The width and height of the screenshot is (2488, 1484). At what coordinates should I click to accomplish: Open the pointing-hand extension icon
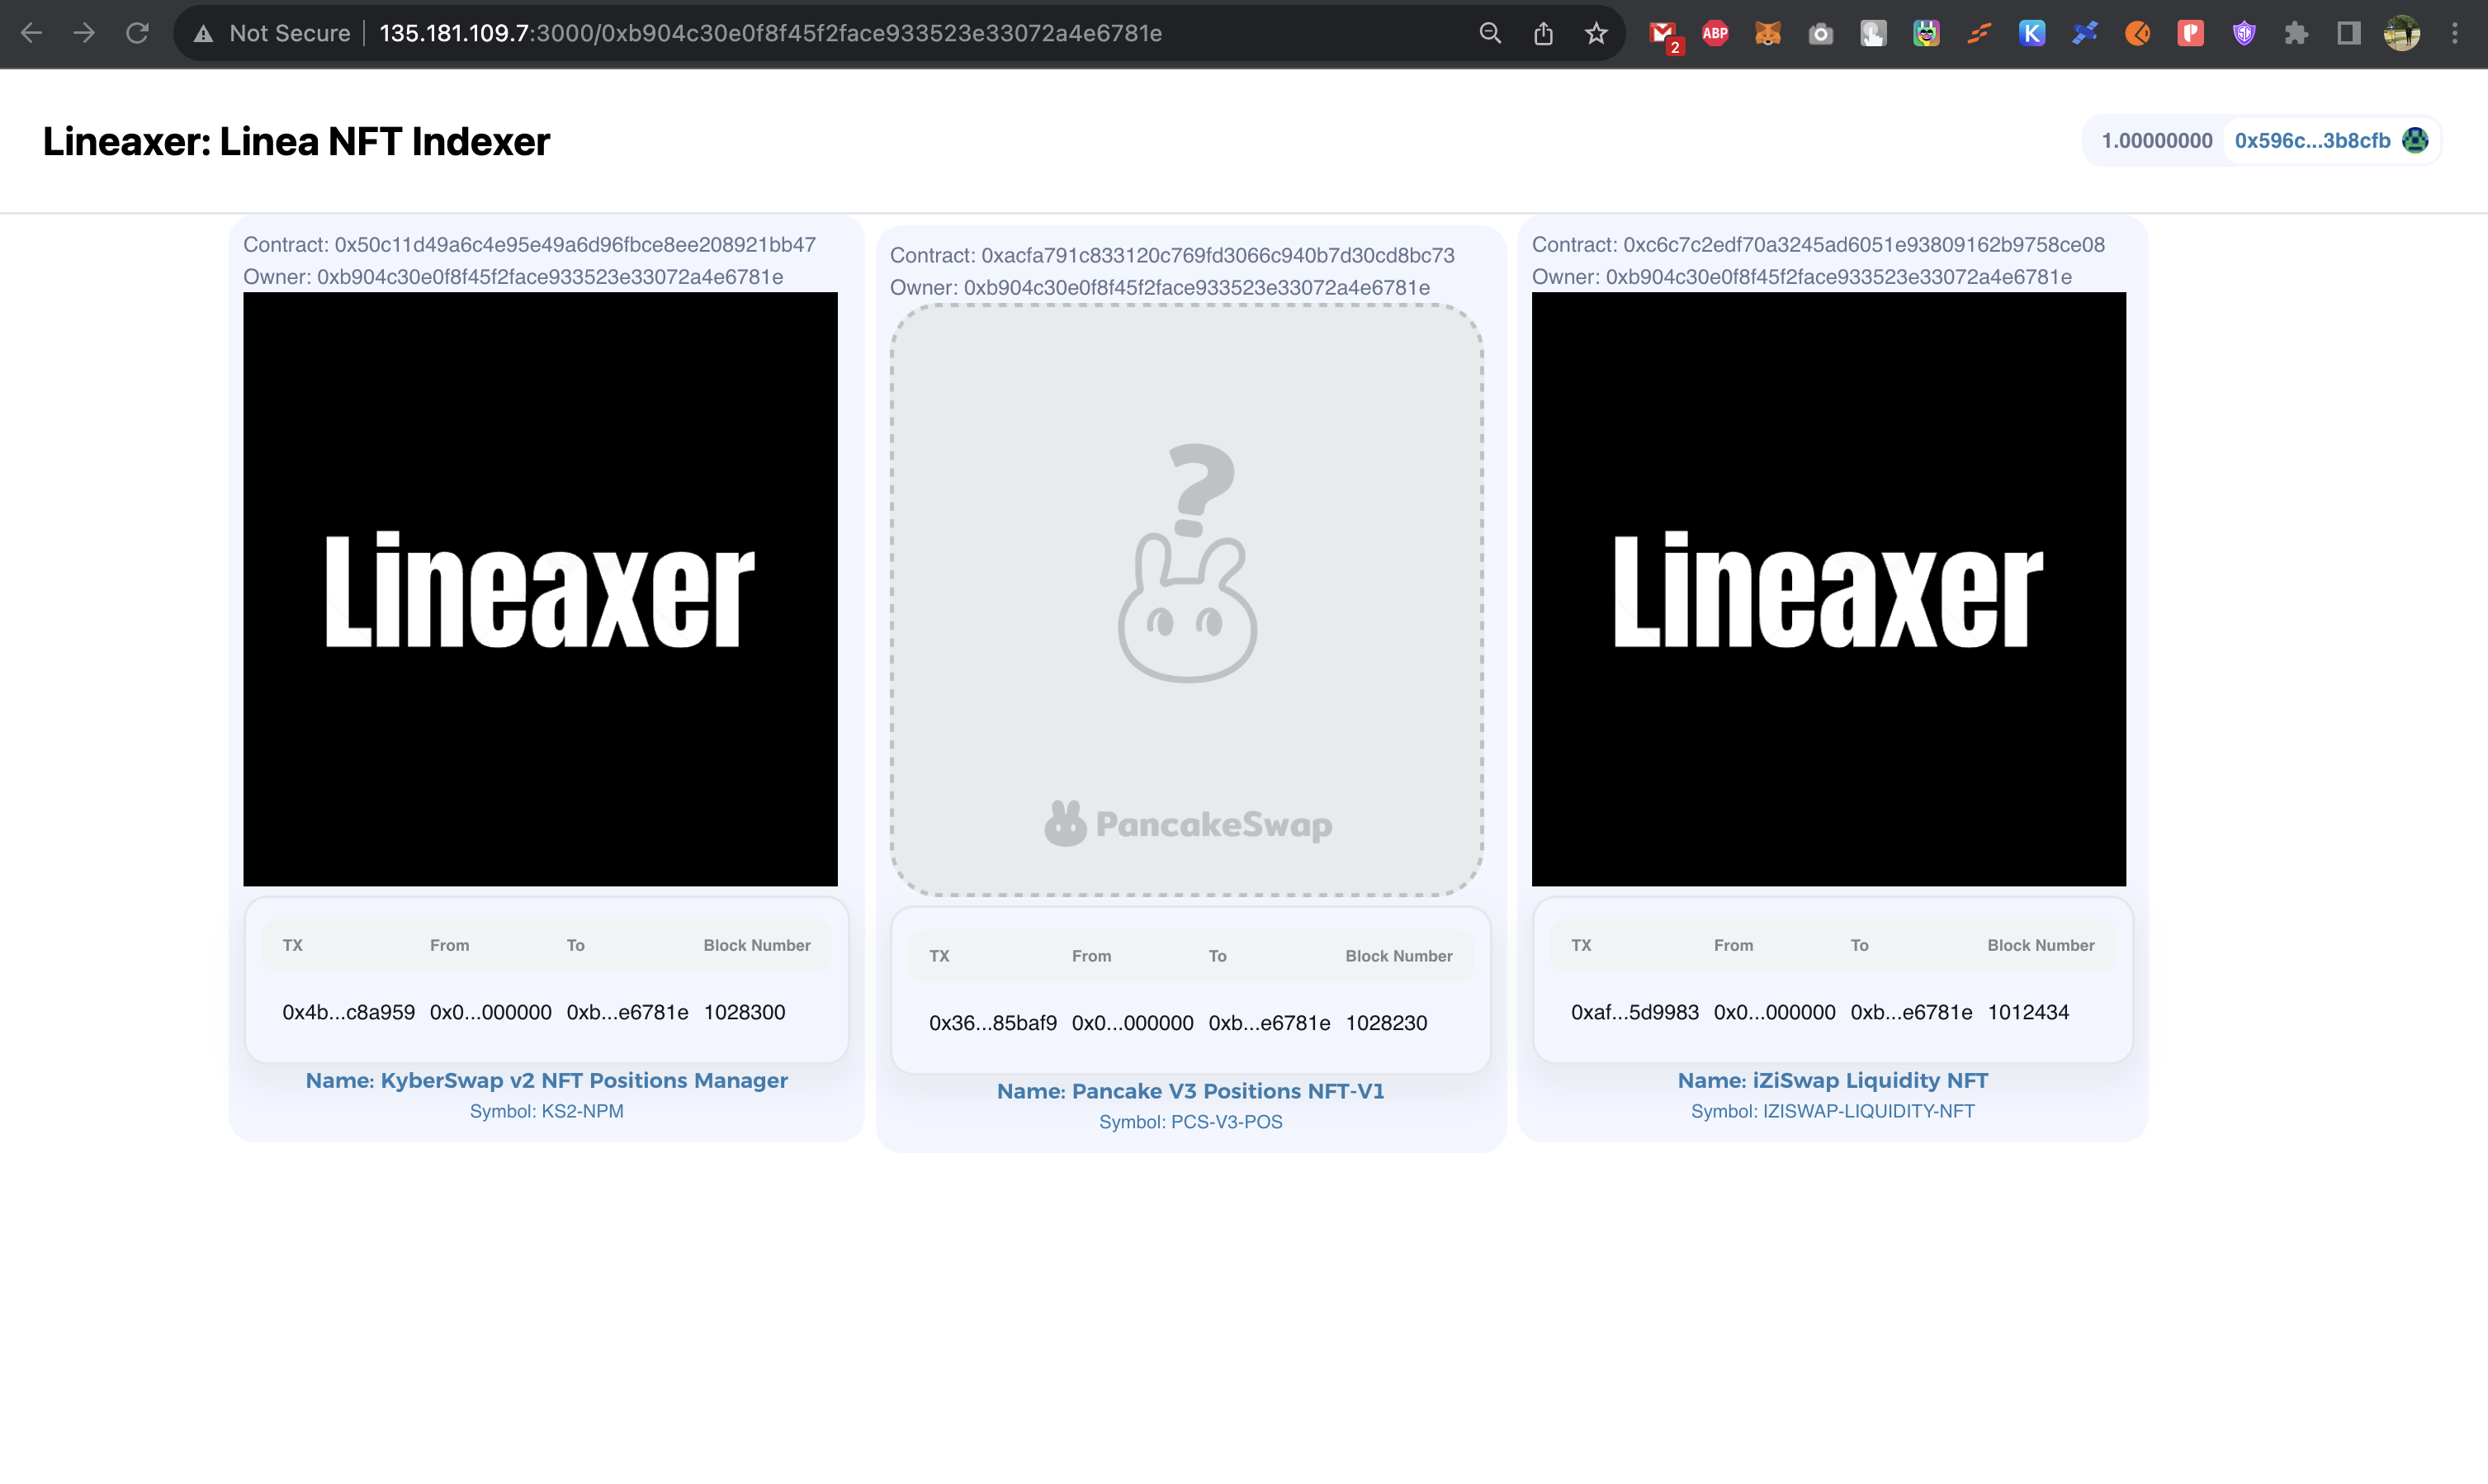[1873, 33]
